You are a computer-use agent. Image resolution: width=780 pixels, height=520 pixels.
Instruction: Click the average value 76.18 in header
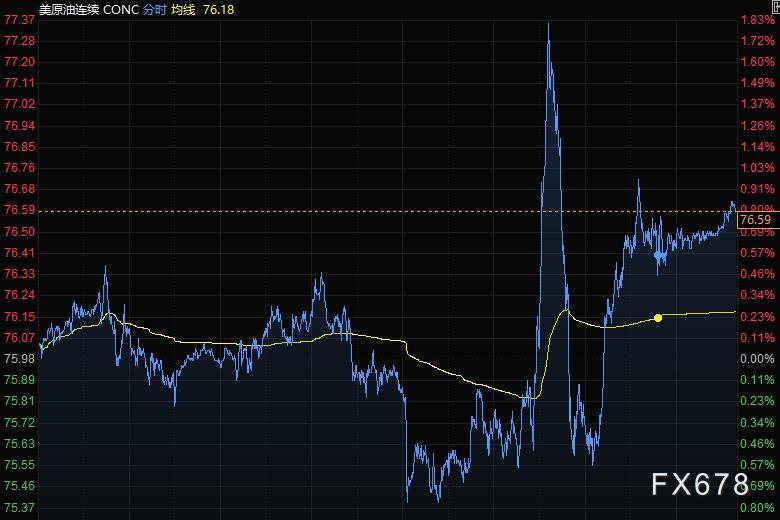(218, 9)
